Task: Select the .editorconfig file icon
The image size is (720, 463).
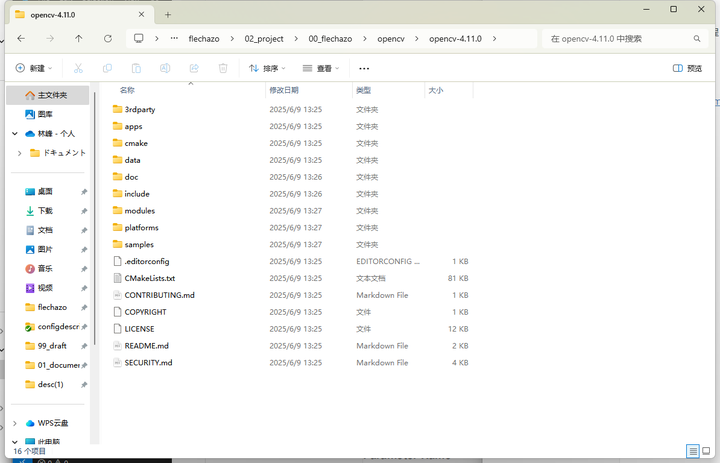Action: pos(118,261)
